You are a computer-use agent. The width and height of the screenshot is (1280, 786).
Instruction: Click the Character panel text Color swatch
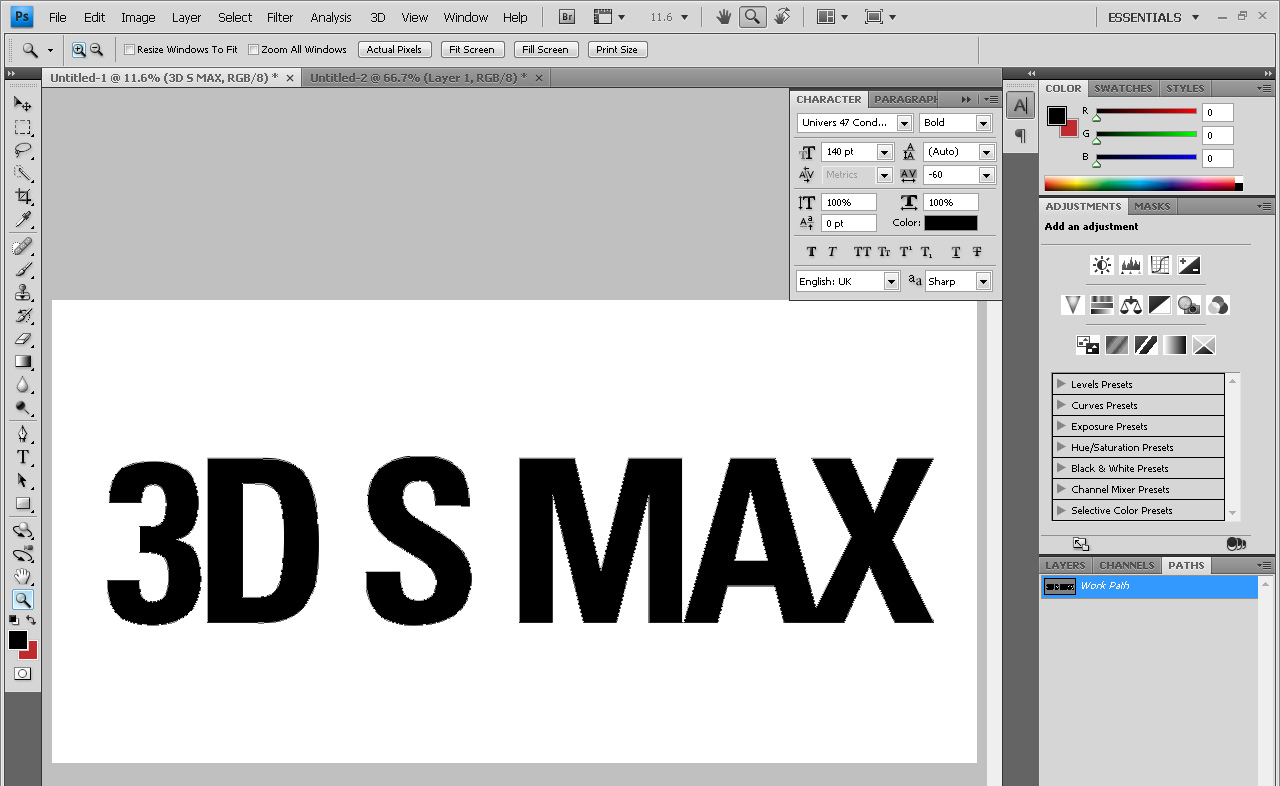[x=950, y=223]
